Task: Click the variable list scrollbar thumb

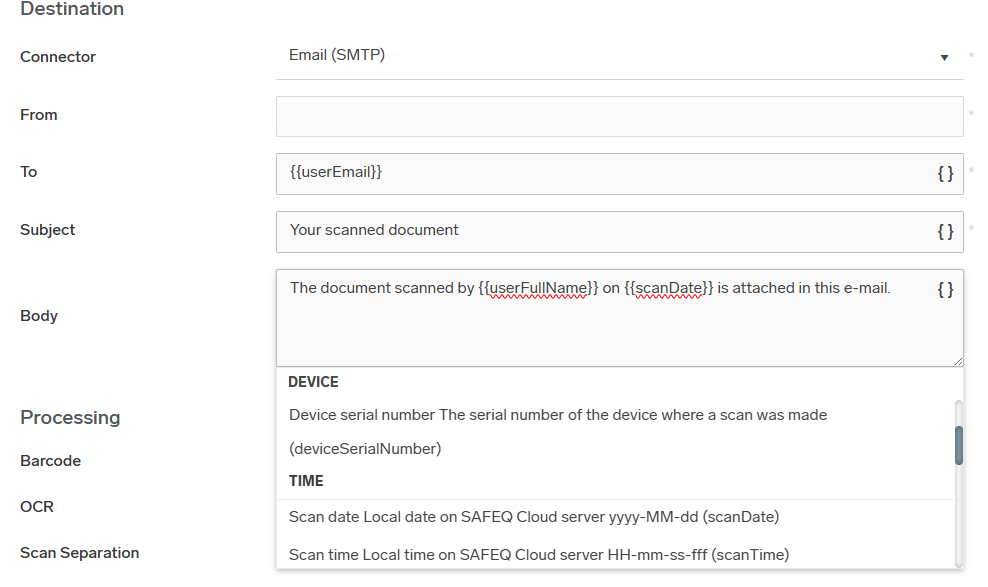Action: [959, 446]
